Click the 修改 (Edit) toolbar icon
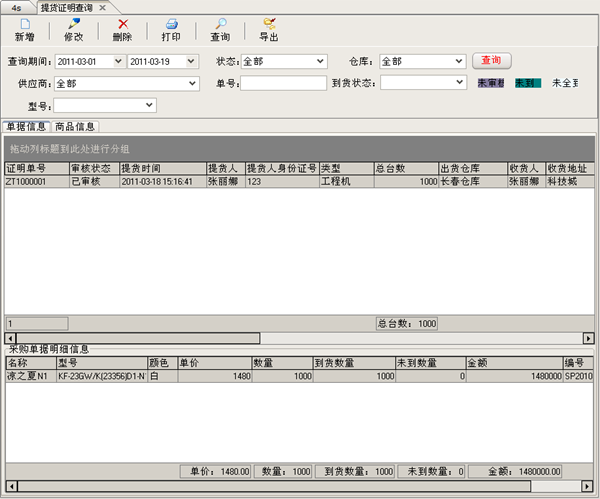Viewport: 600px width, 499px height. click(x=73, y=24)
